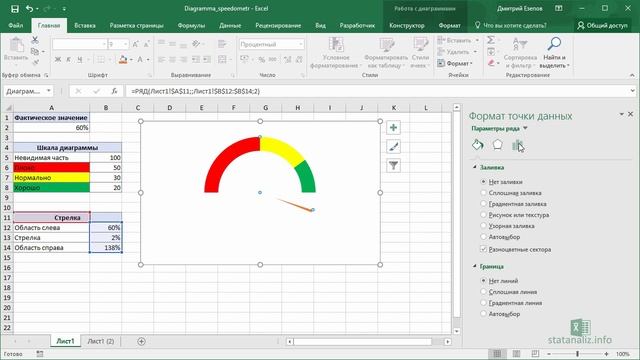Click the Italic К icon
The height and width of the screenshot is (360, 640).
[x=68, y=60]
